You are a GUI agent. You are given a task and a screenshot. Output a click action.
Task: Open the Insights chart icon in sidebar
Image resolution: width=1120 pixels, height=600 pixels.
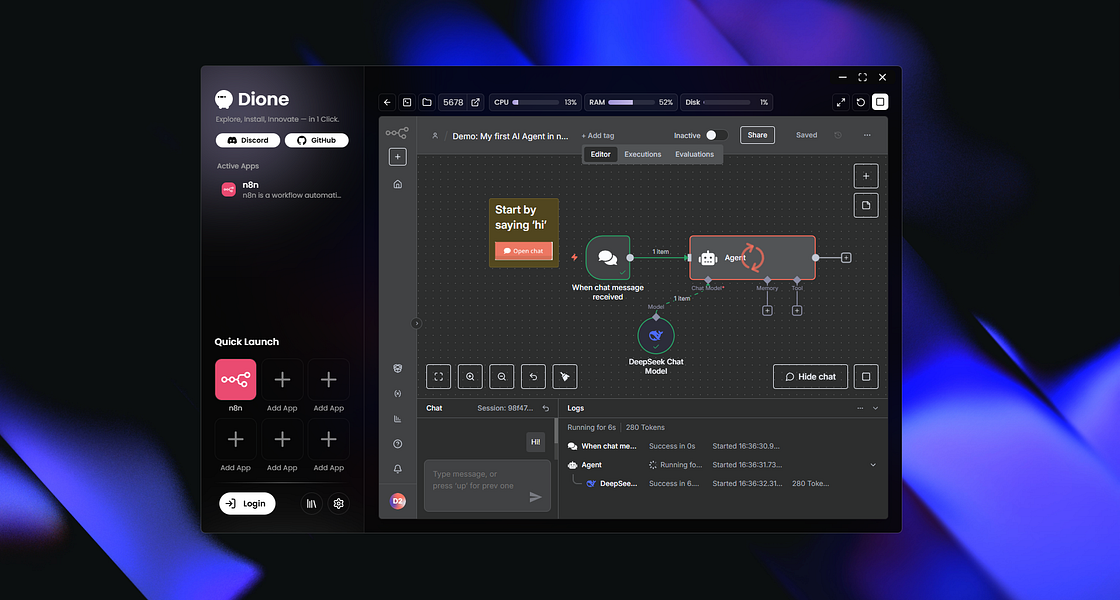(398, 419)
